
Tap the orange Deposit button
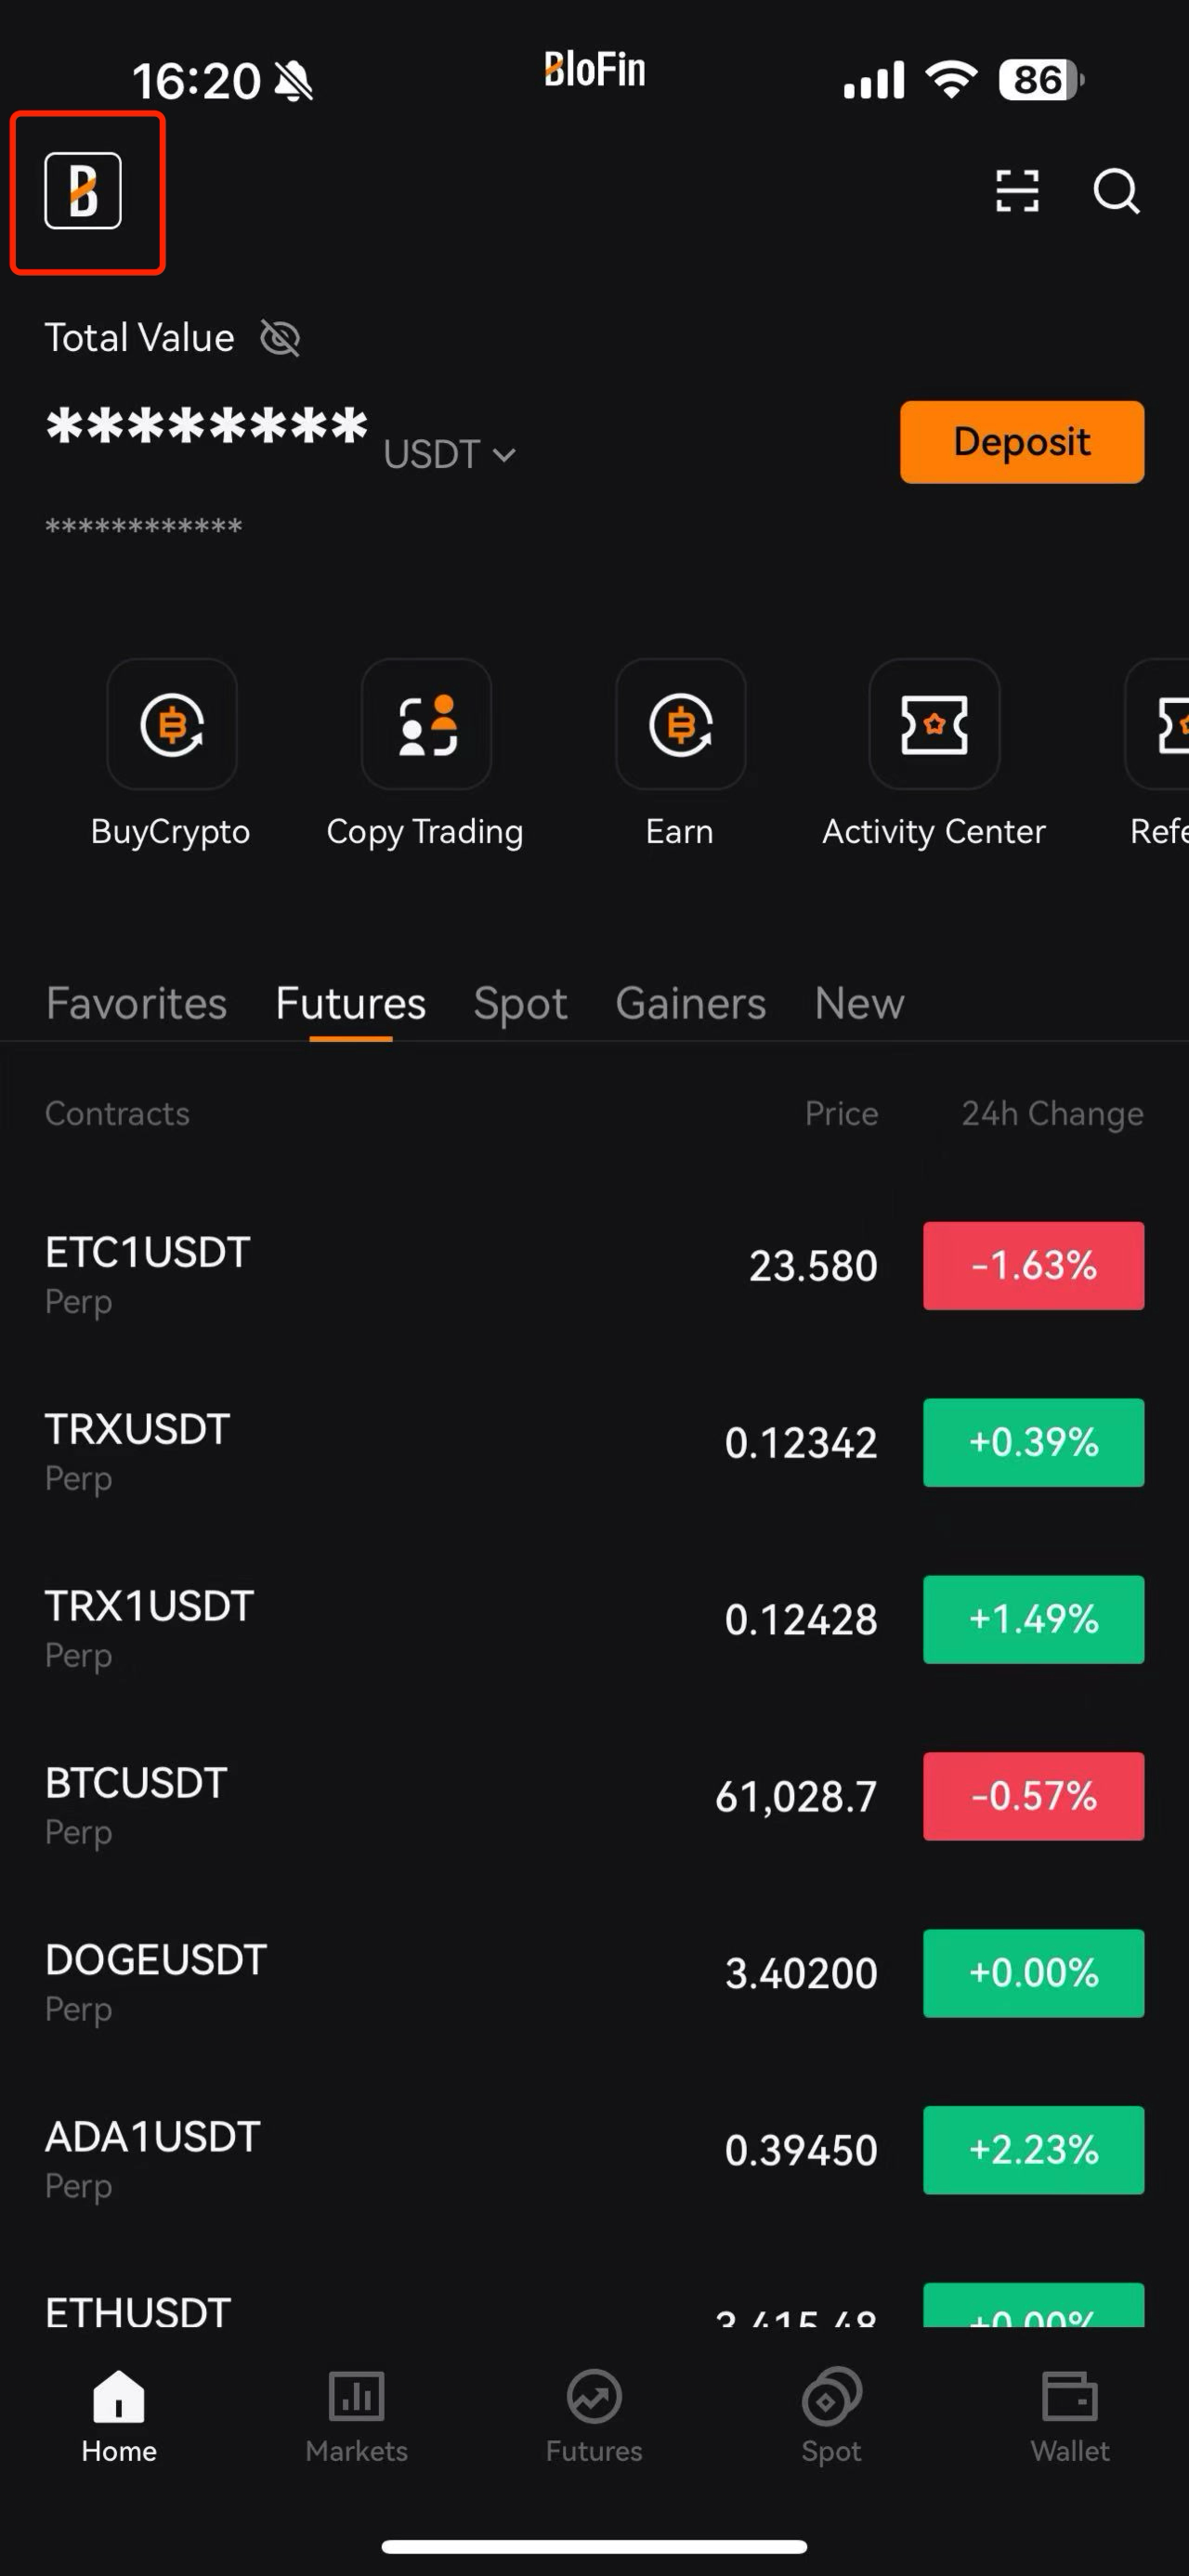(1021, 442)
